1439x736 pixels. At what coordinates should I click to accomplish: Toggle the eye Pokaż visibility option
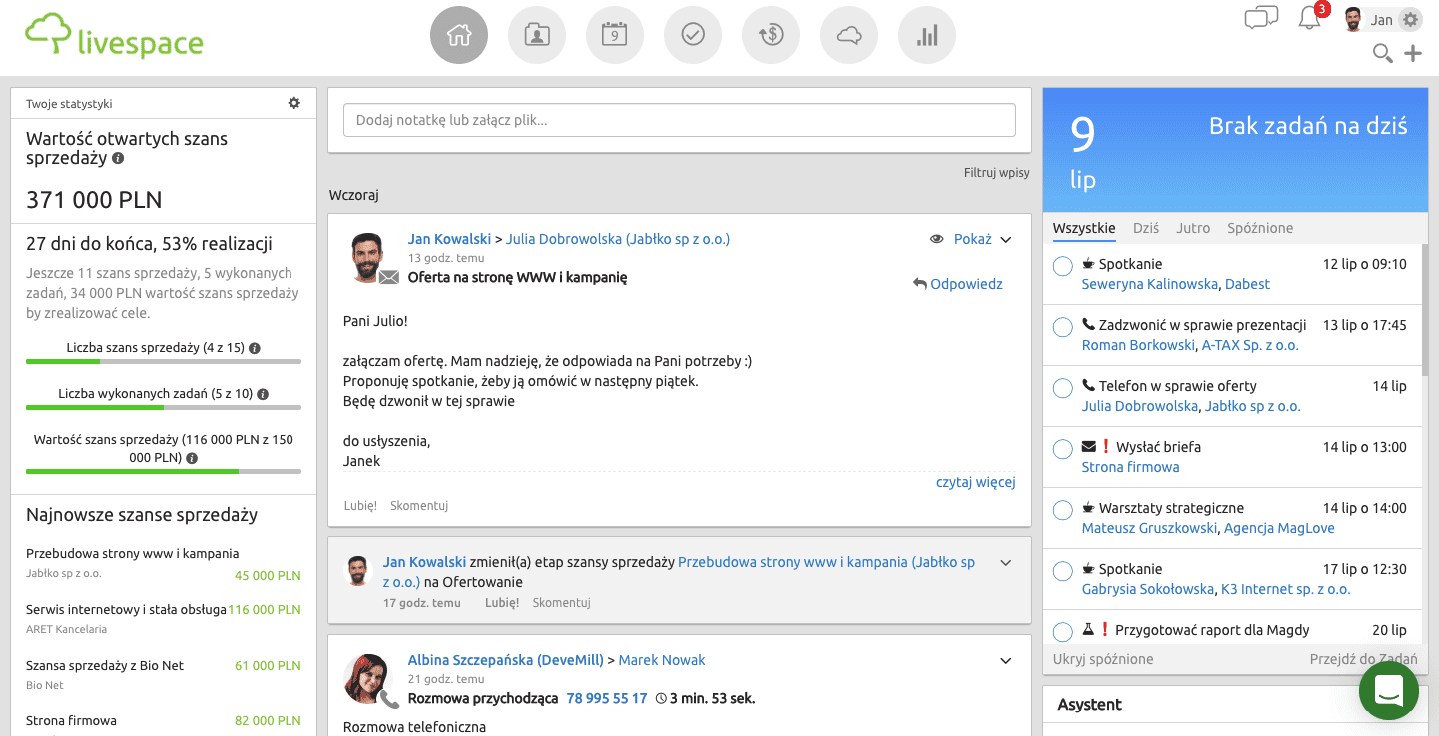point(961,239)
